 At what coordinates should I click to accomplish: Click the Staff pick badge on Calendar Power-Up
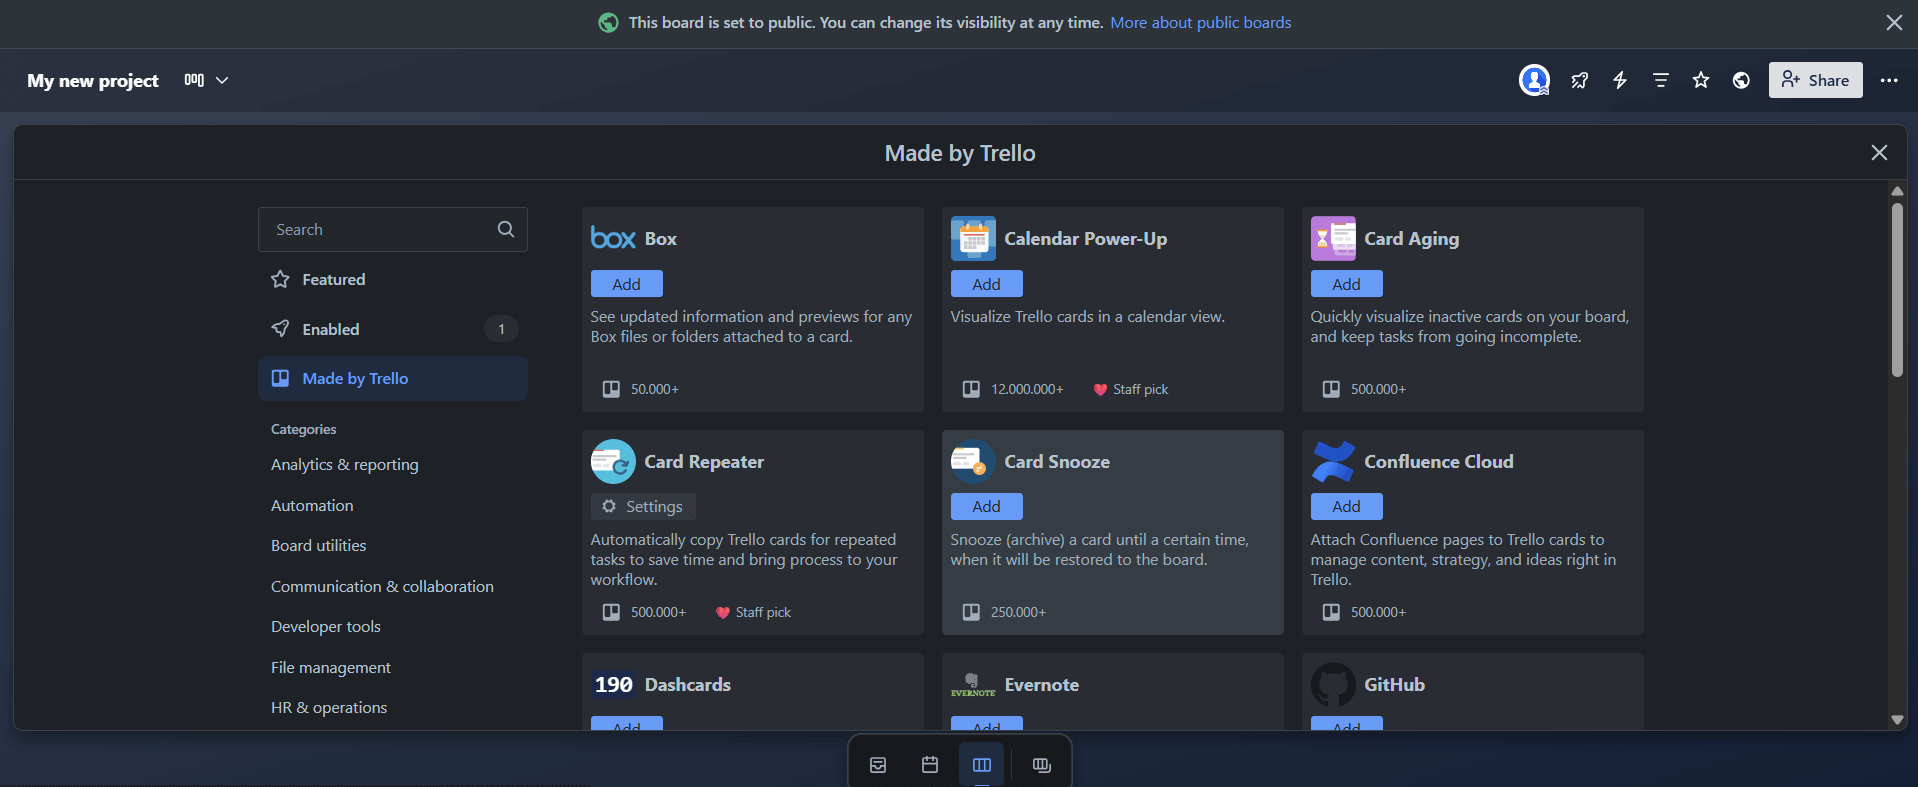[1130, 389]
